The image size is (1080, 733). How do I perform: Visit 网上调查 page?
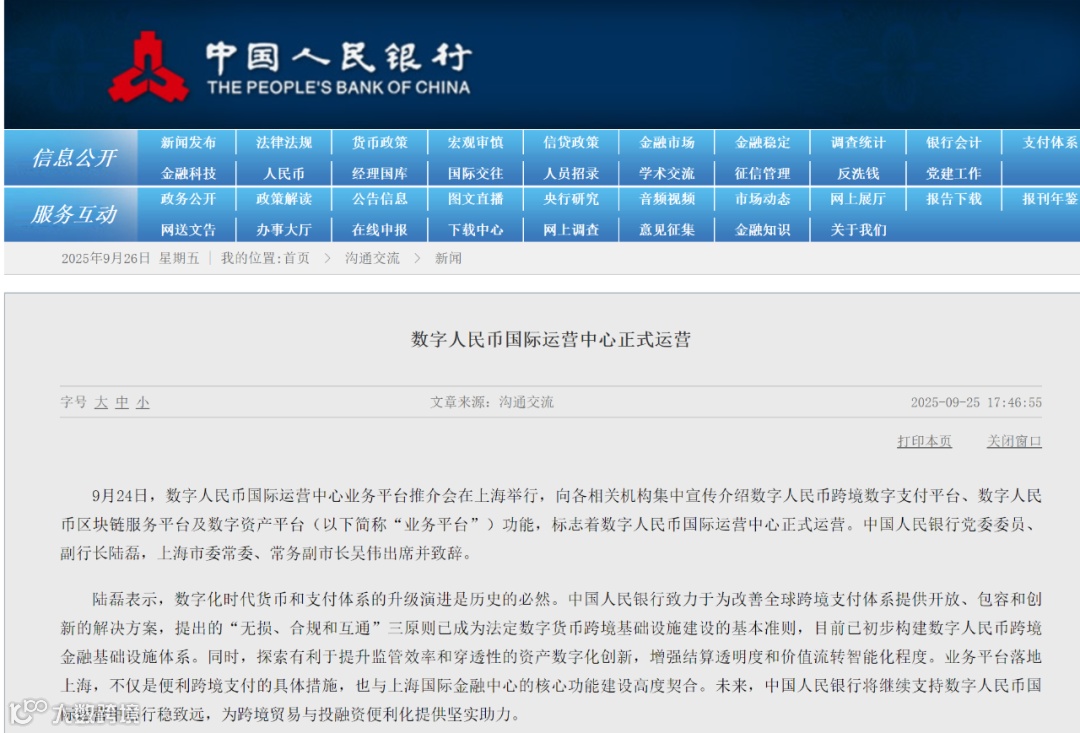pos(571,230)
